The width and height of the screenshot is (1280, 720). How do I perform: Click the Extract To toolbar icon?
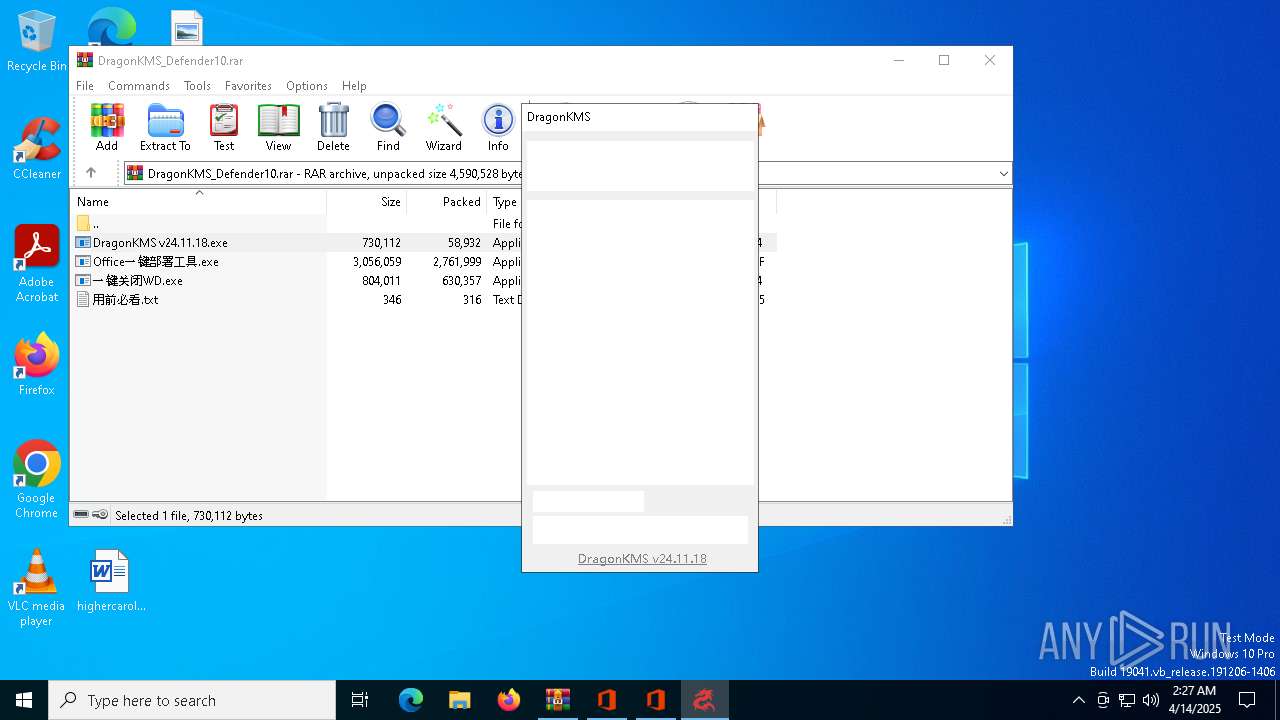coord(165,127)
